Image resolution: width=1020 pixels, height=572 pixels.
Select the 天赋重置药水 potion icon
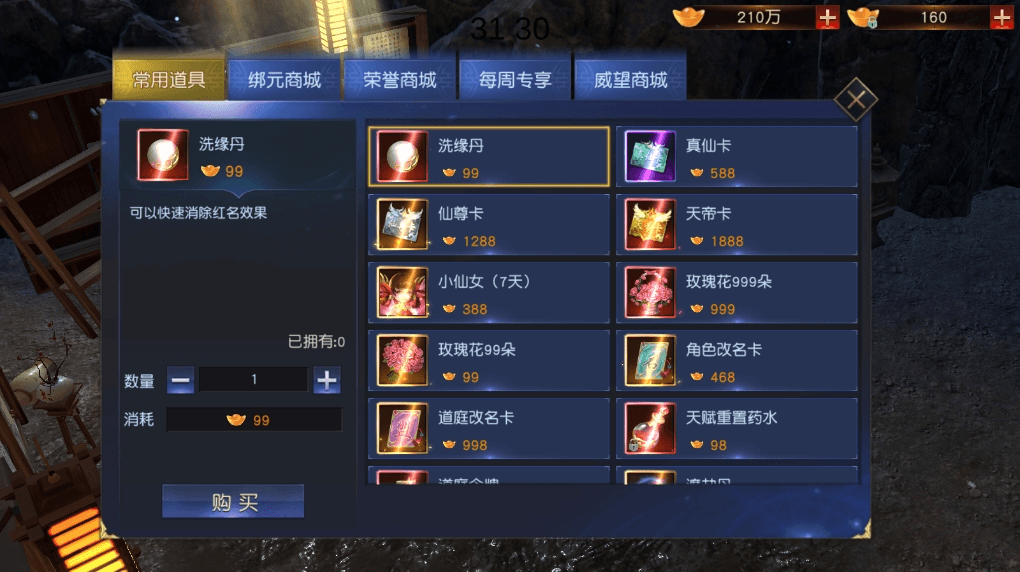pos(650,428)
